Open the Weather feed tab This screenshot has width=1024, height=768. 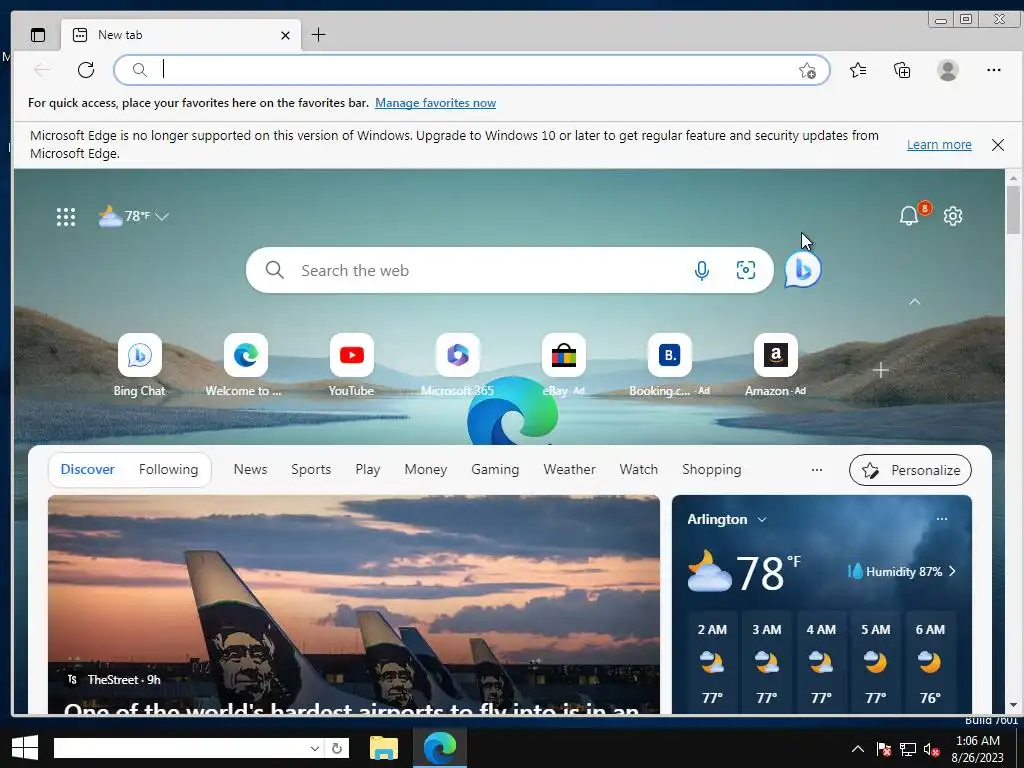point(569,470)
